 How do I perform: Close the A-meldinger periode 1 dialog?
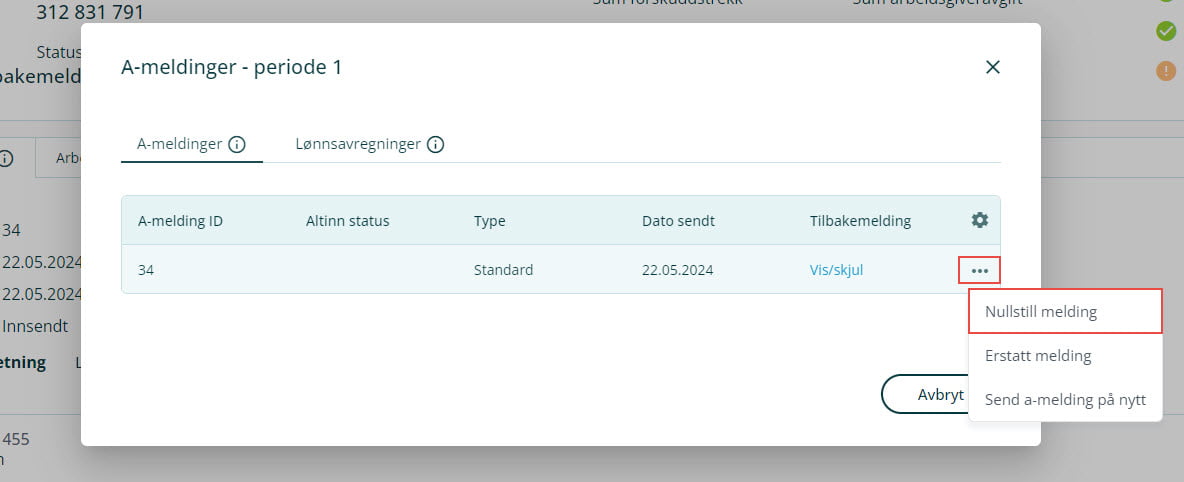[992, 67]
